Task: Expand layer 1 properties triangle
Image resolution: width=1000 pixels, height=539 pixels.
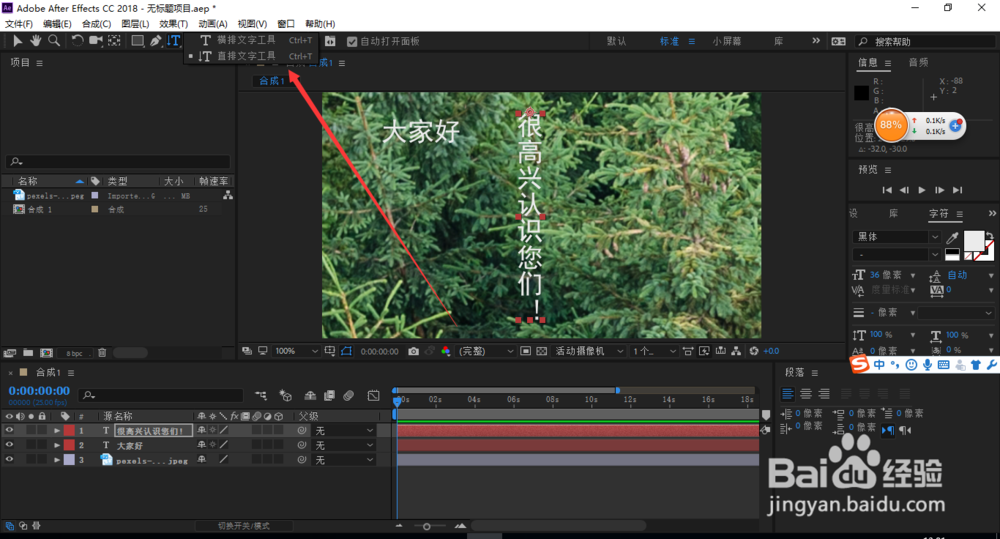Action: pyautogui.click(x=57, y=431)
